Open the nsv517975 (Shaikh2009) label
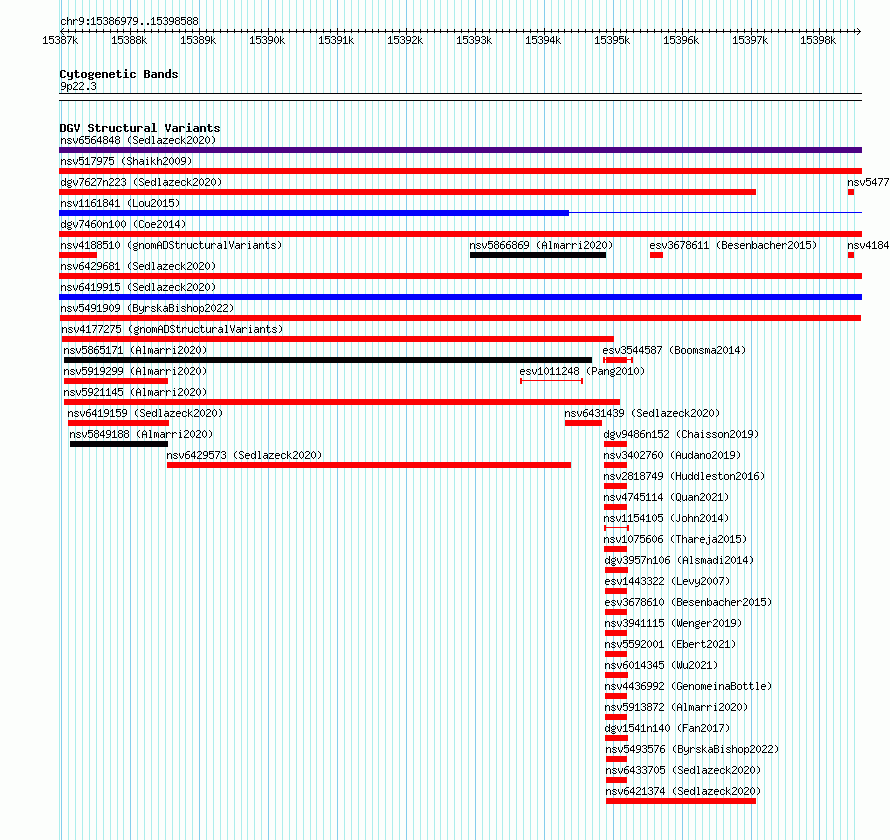Screen dimensions: 890x840 pos(126,161)
